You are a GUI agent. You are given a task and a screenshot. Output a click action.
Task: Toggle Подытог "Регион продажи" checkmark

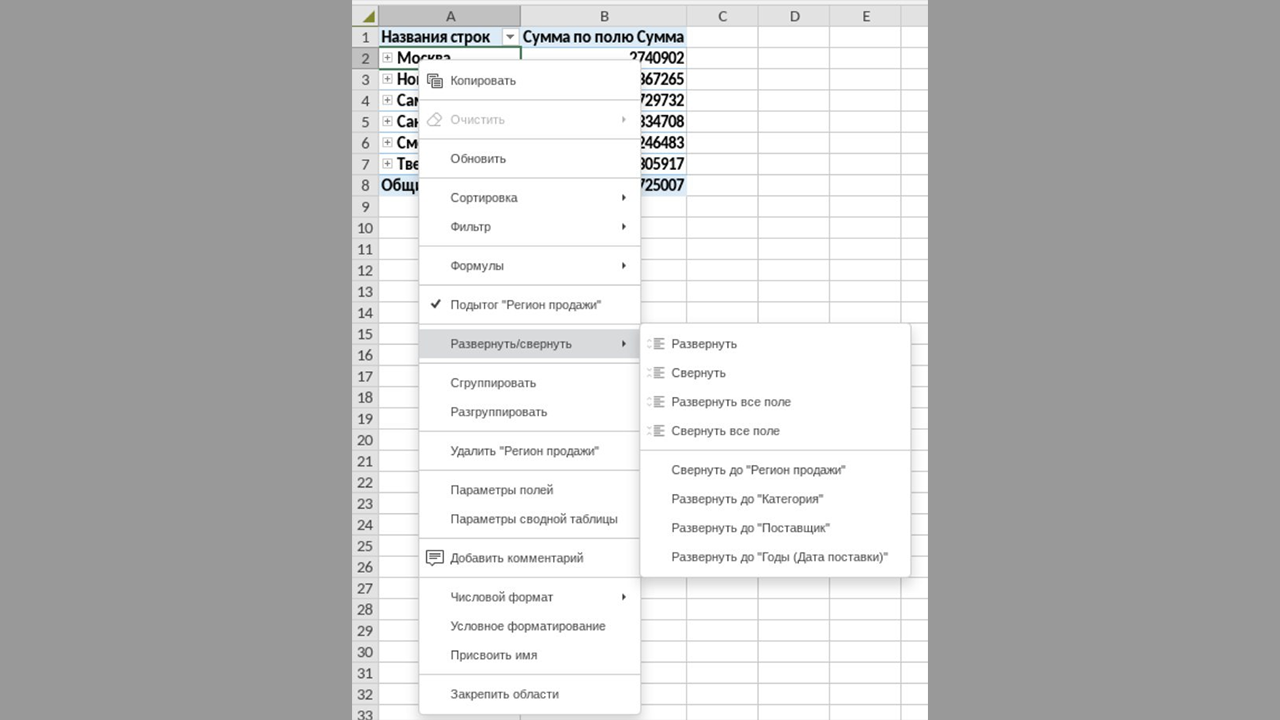(435, 305)
